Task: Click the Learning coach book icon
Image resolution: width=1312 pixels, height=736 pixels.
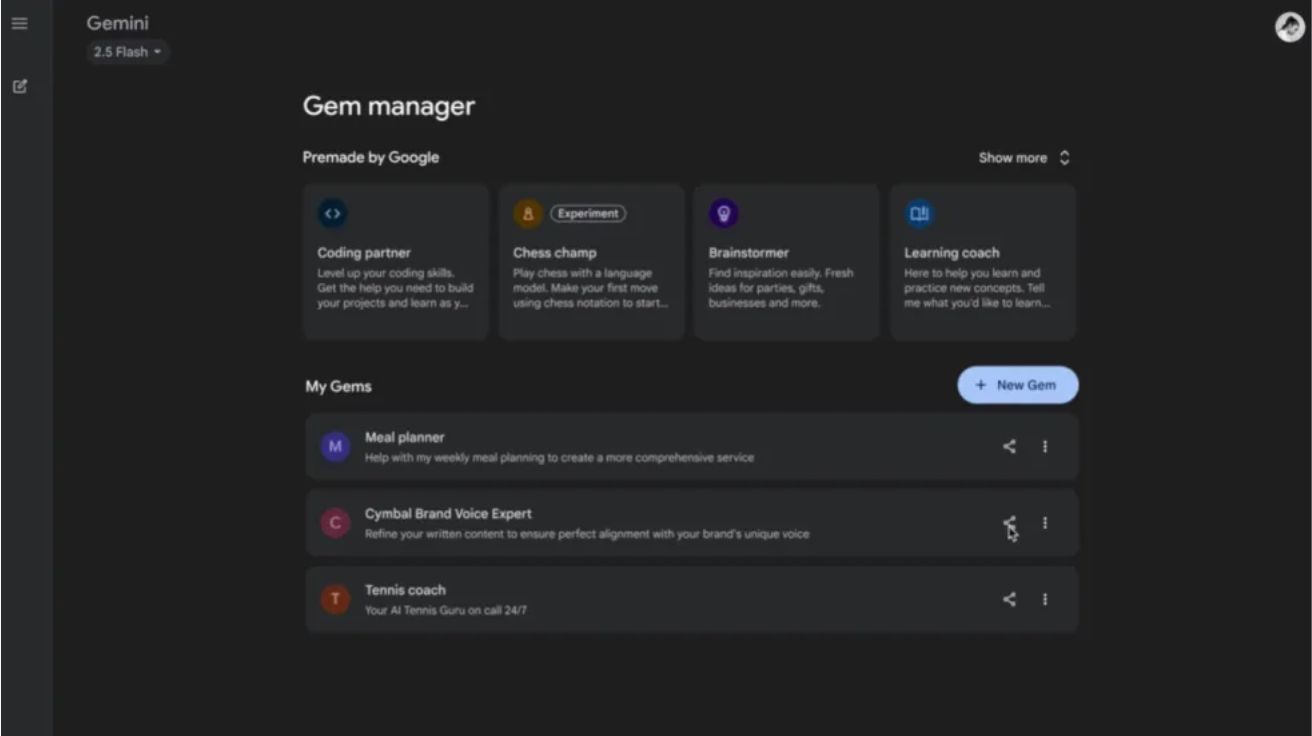Action: 919,213
